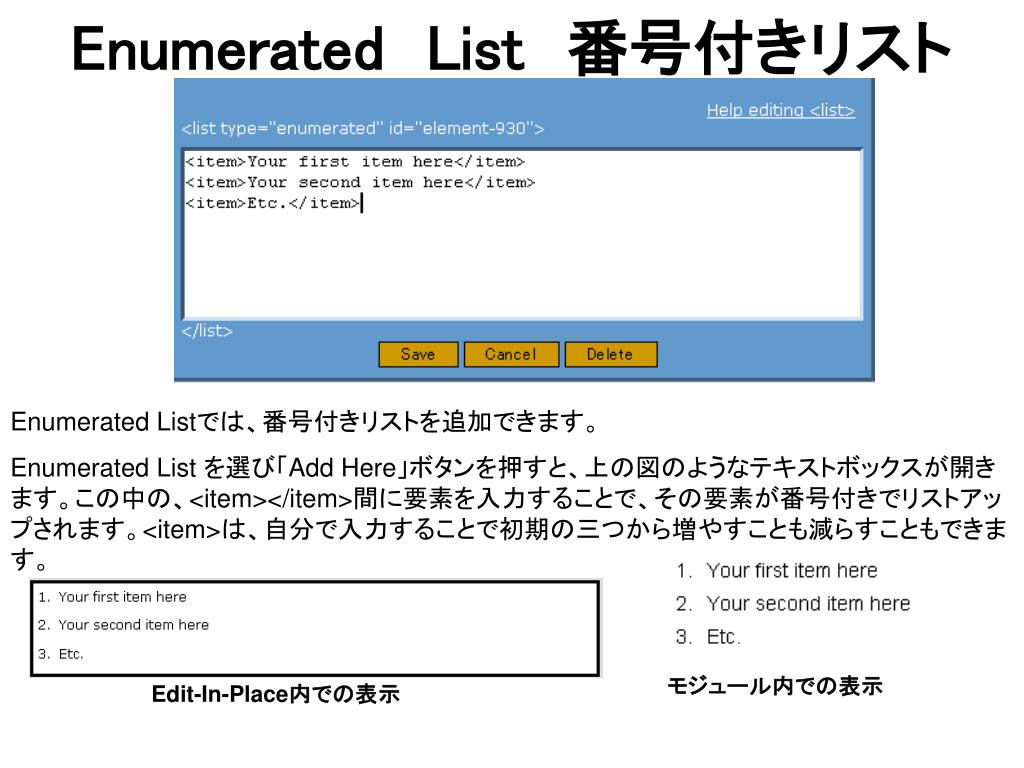Click the '<item>Your second item here</item>' line
1024x768 pixels.
(x=360, y=182)
